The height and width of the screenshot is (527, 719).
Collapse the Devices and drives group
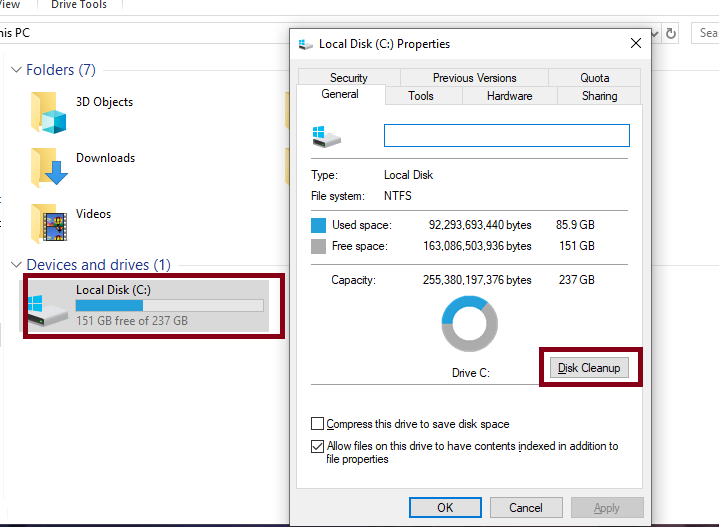click(x=16, y=265)
